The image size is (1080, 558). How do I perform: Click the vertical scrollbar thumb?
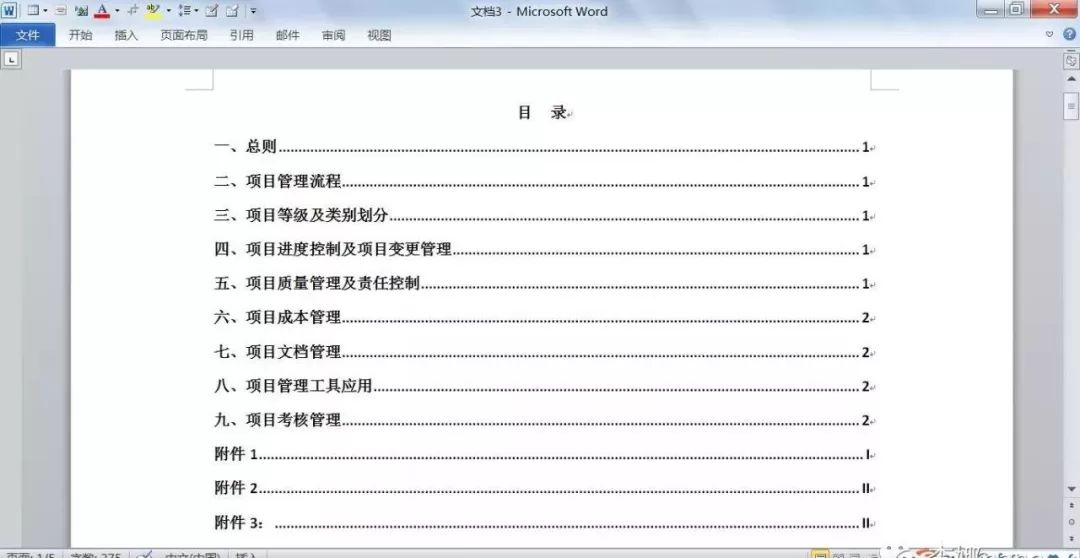(x=1071, y=107)
